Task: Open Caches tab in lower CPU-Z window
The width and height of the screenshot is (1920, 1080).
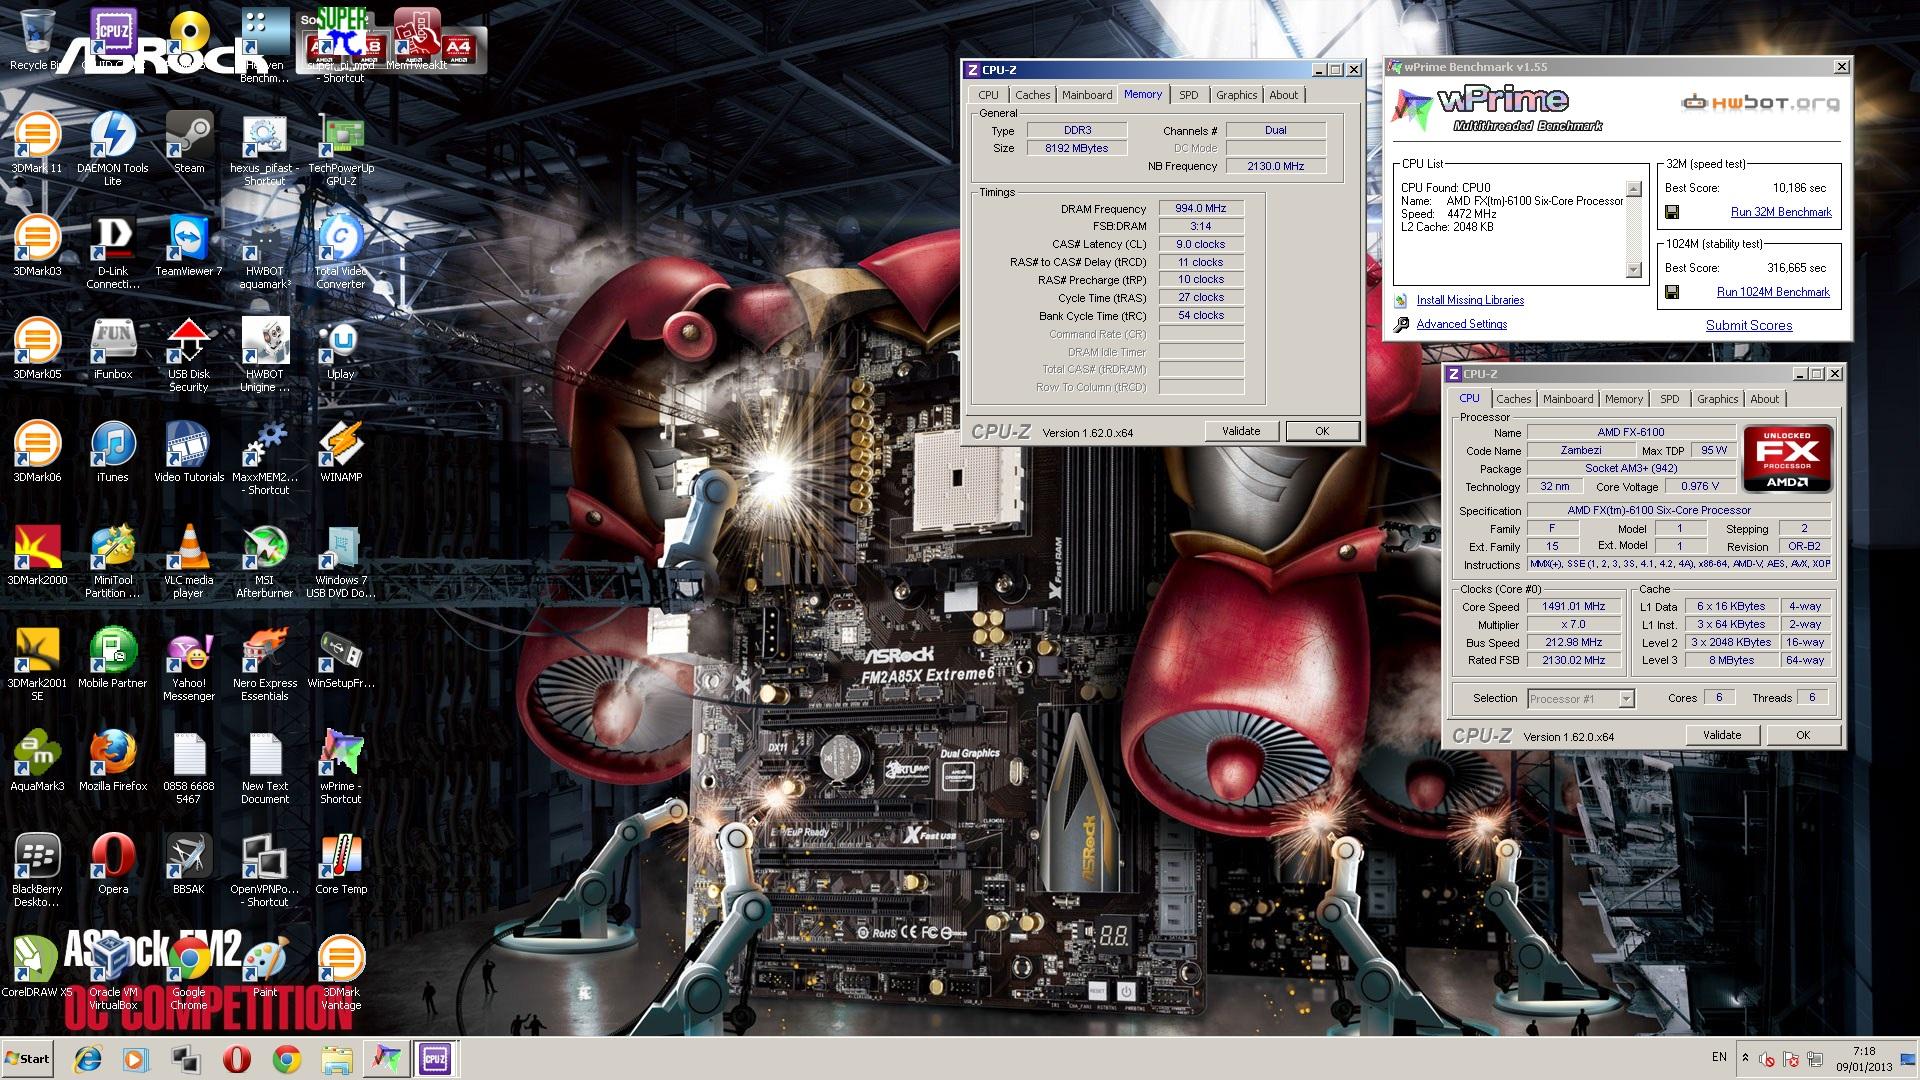Action: 1513,399
